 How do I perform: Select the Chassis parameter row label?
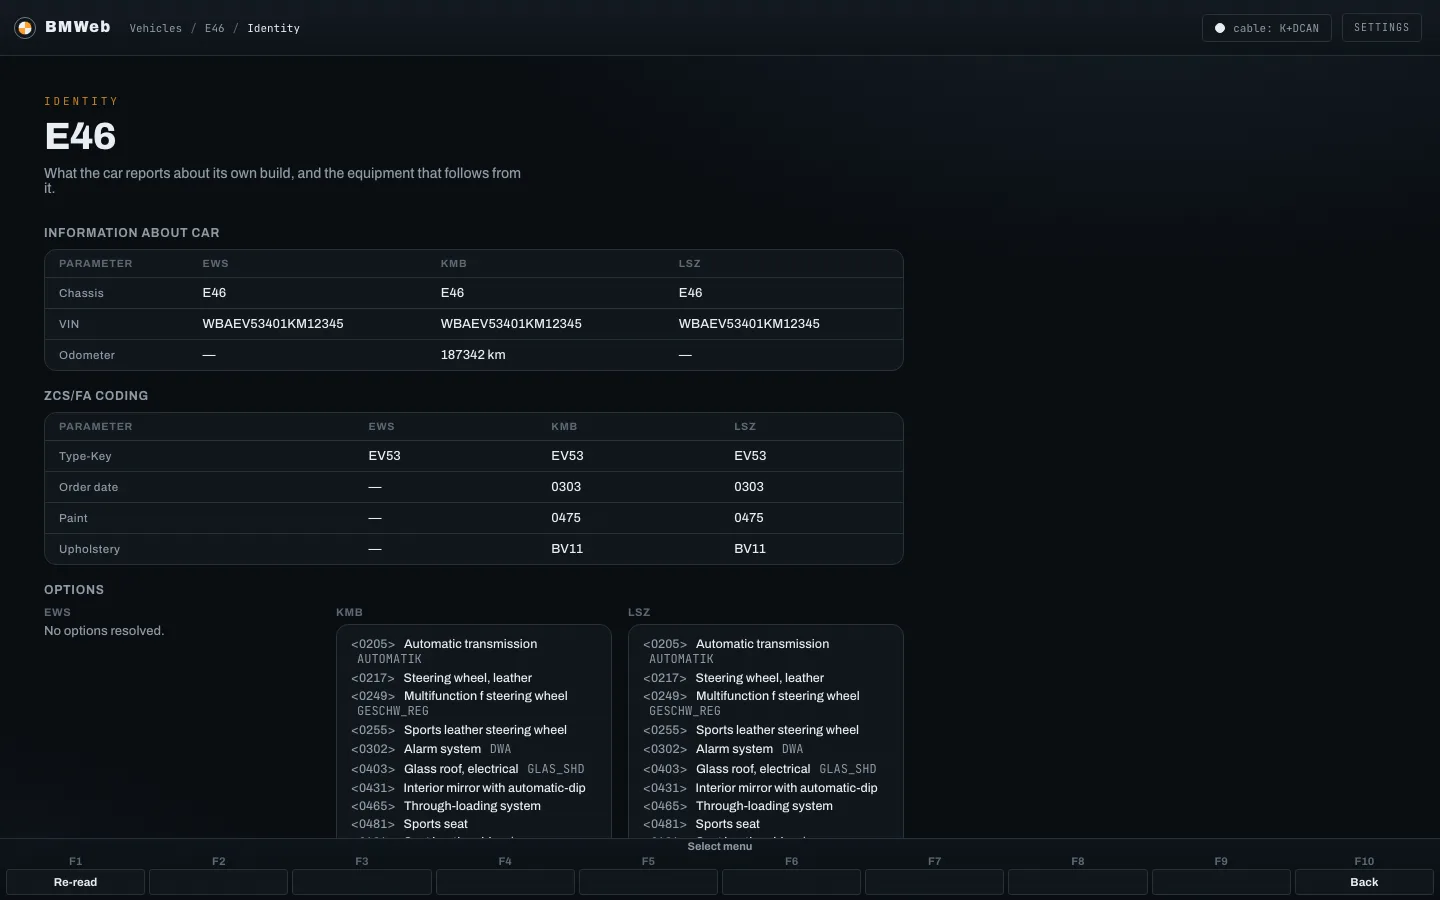[x=81, y=293]
